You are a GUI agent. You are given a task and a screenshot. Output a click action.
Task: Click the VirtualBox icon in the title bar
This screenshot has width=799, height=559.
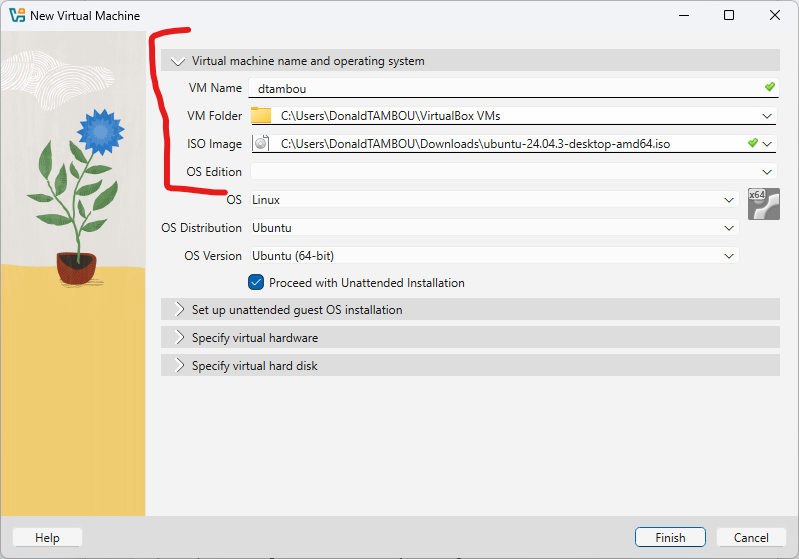[17, 15]
